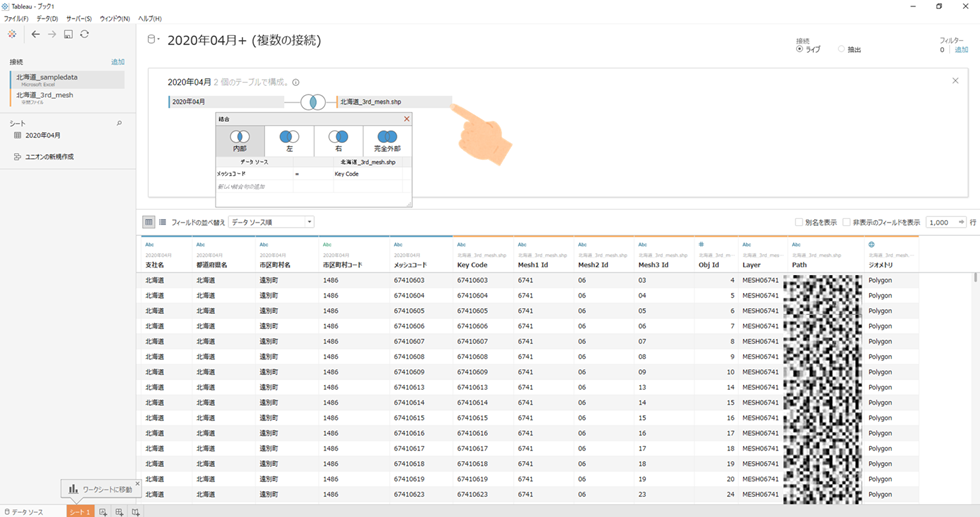Refresh the data source with the circular arrow icon
The height and width of the screenshot is (517, 980).
click(x=84, y=34)
